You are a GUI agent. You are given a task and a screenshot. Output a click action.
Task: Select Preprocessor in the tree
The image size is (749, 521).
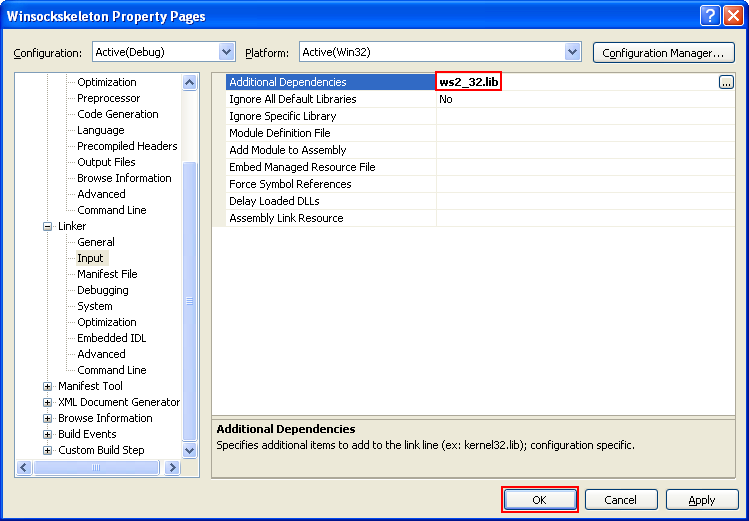(109, 98)
